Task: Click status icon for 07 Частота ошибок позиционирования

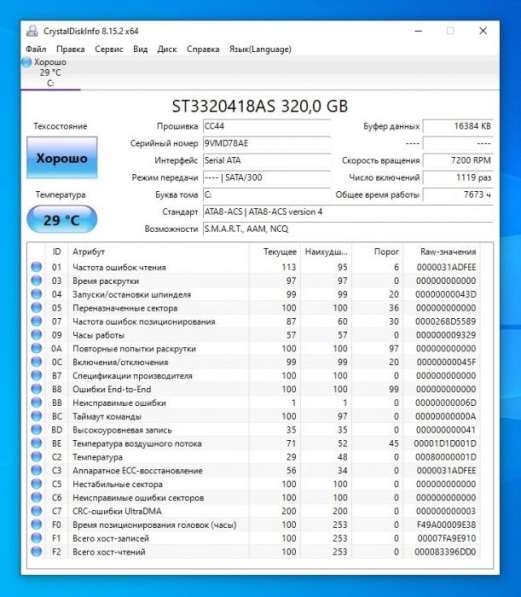Action: [x=36, y=321]
